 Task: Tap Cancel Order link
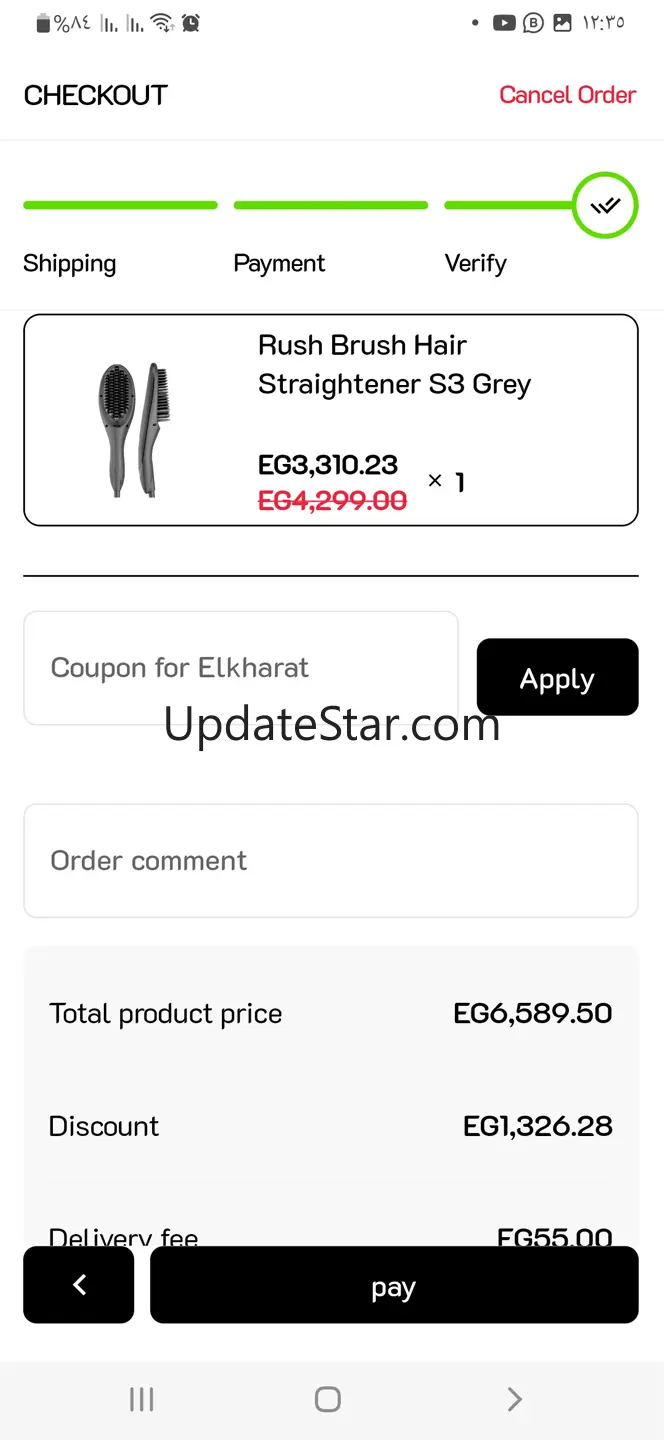click(567, 95)
